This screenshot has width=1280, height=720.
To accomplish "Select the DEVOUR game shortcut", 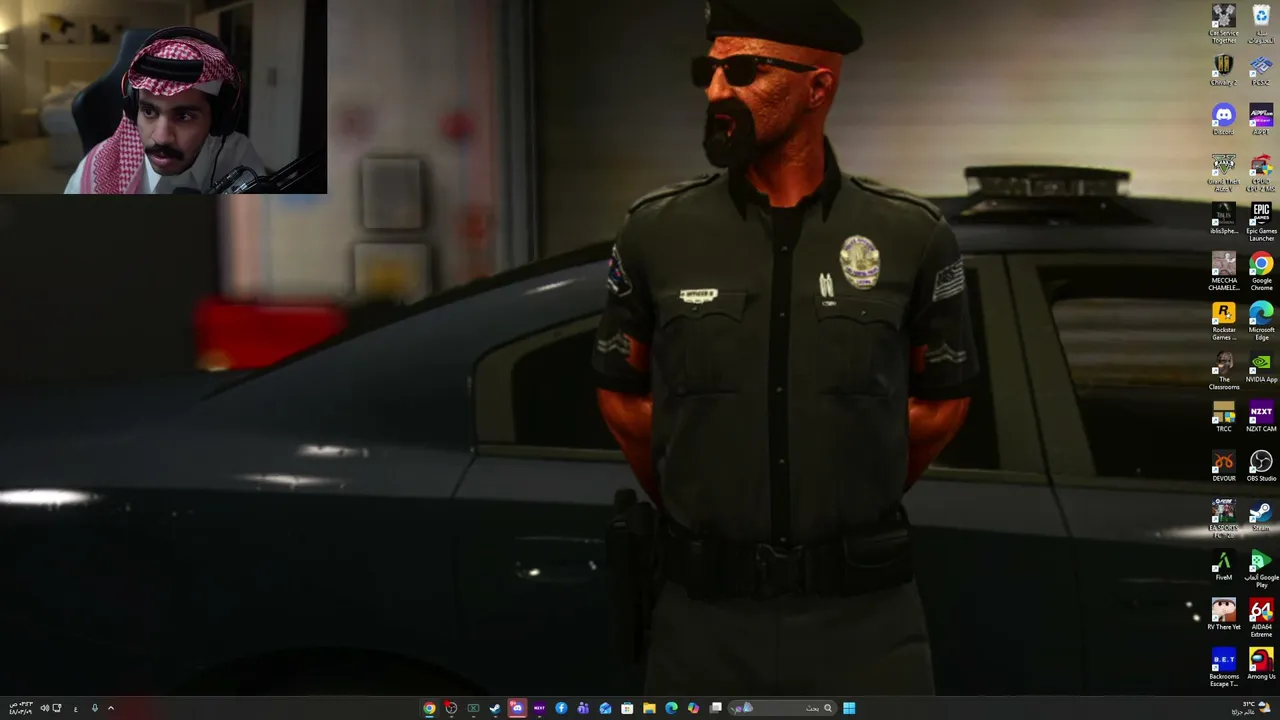I will (x=1224, y=466).
